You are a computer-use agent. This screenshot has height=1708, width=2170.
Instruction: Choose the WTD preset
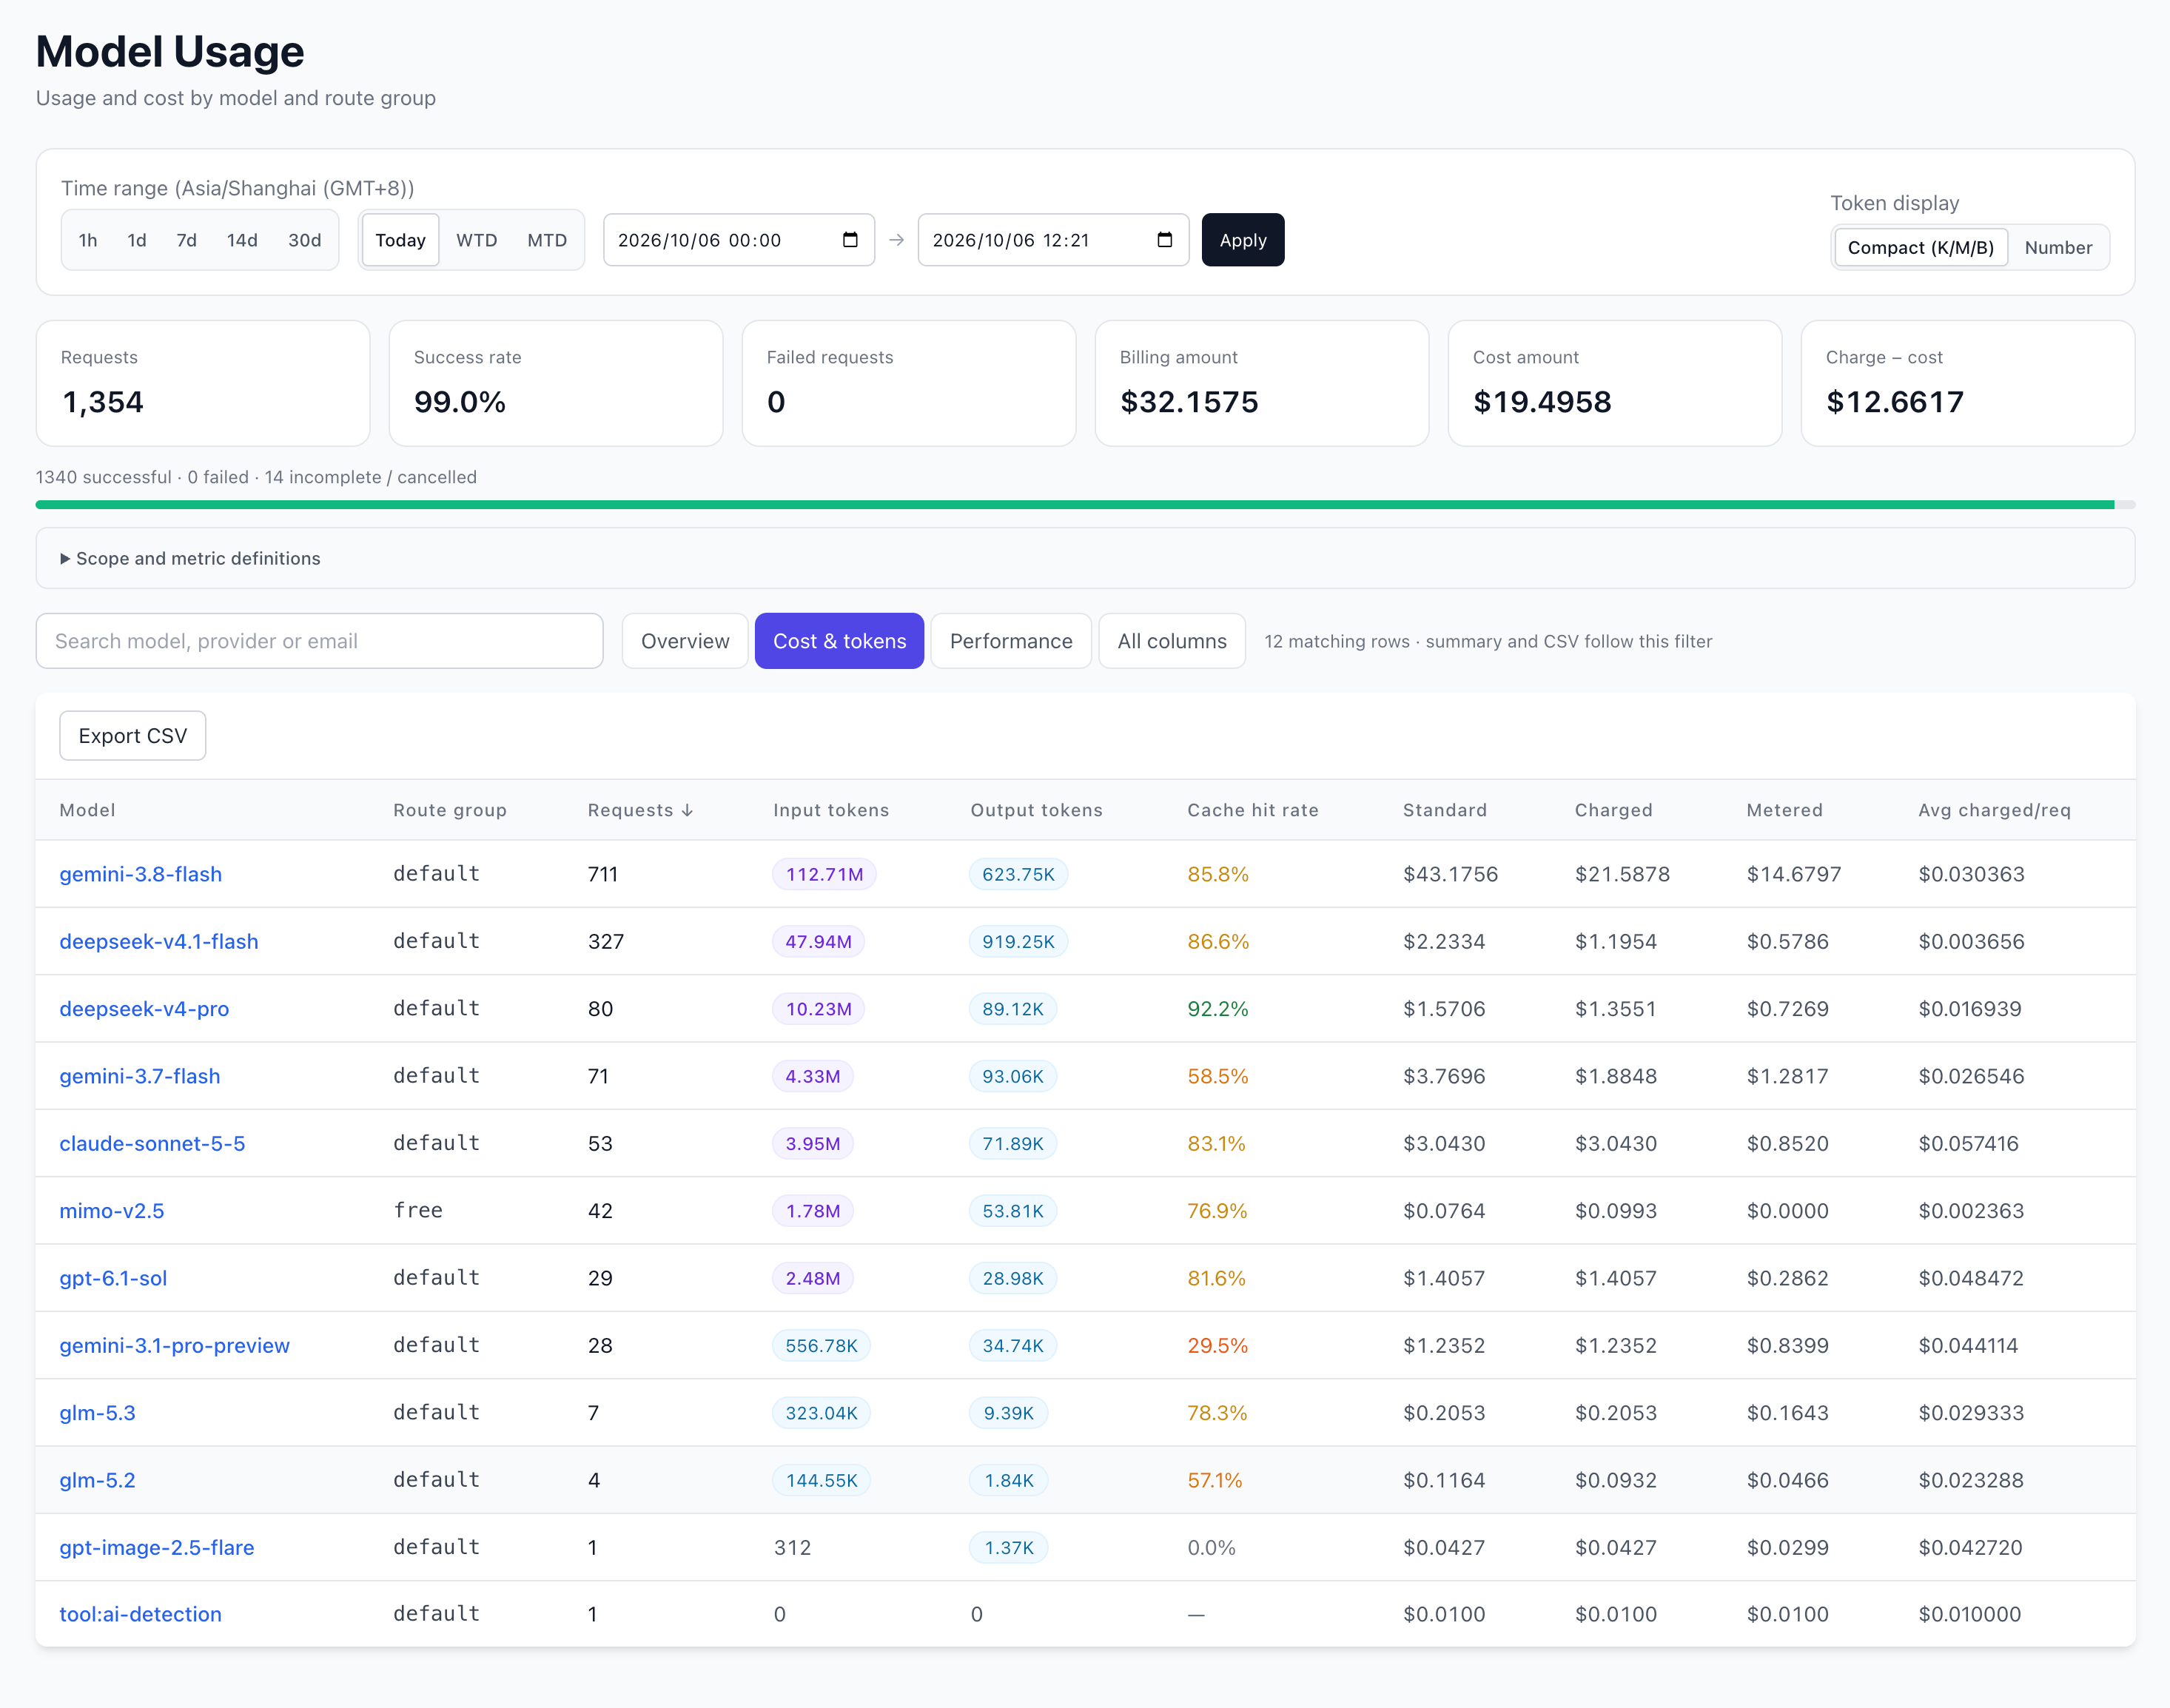pos(476,240)
